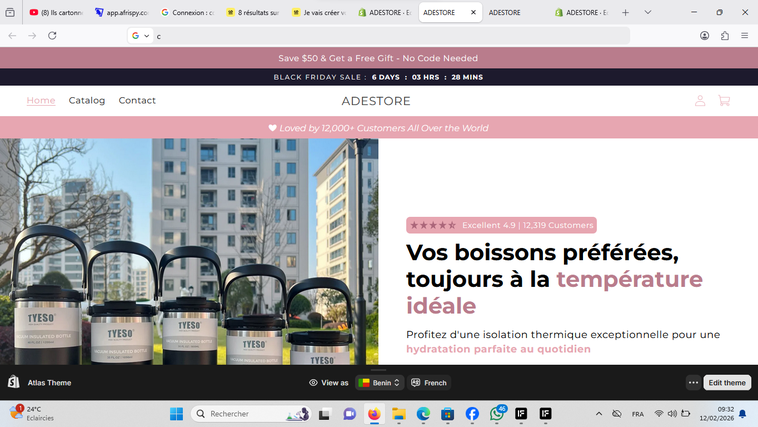Click the FRA keyboard language indicator

[638, 414]
